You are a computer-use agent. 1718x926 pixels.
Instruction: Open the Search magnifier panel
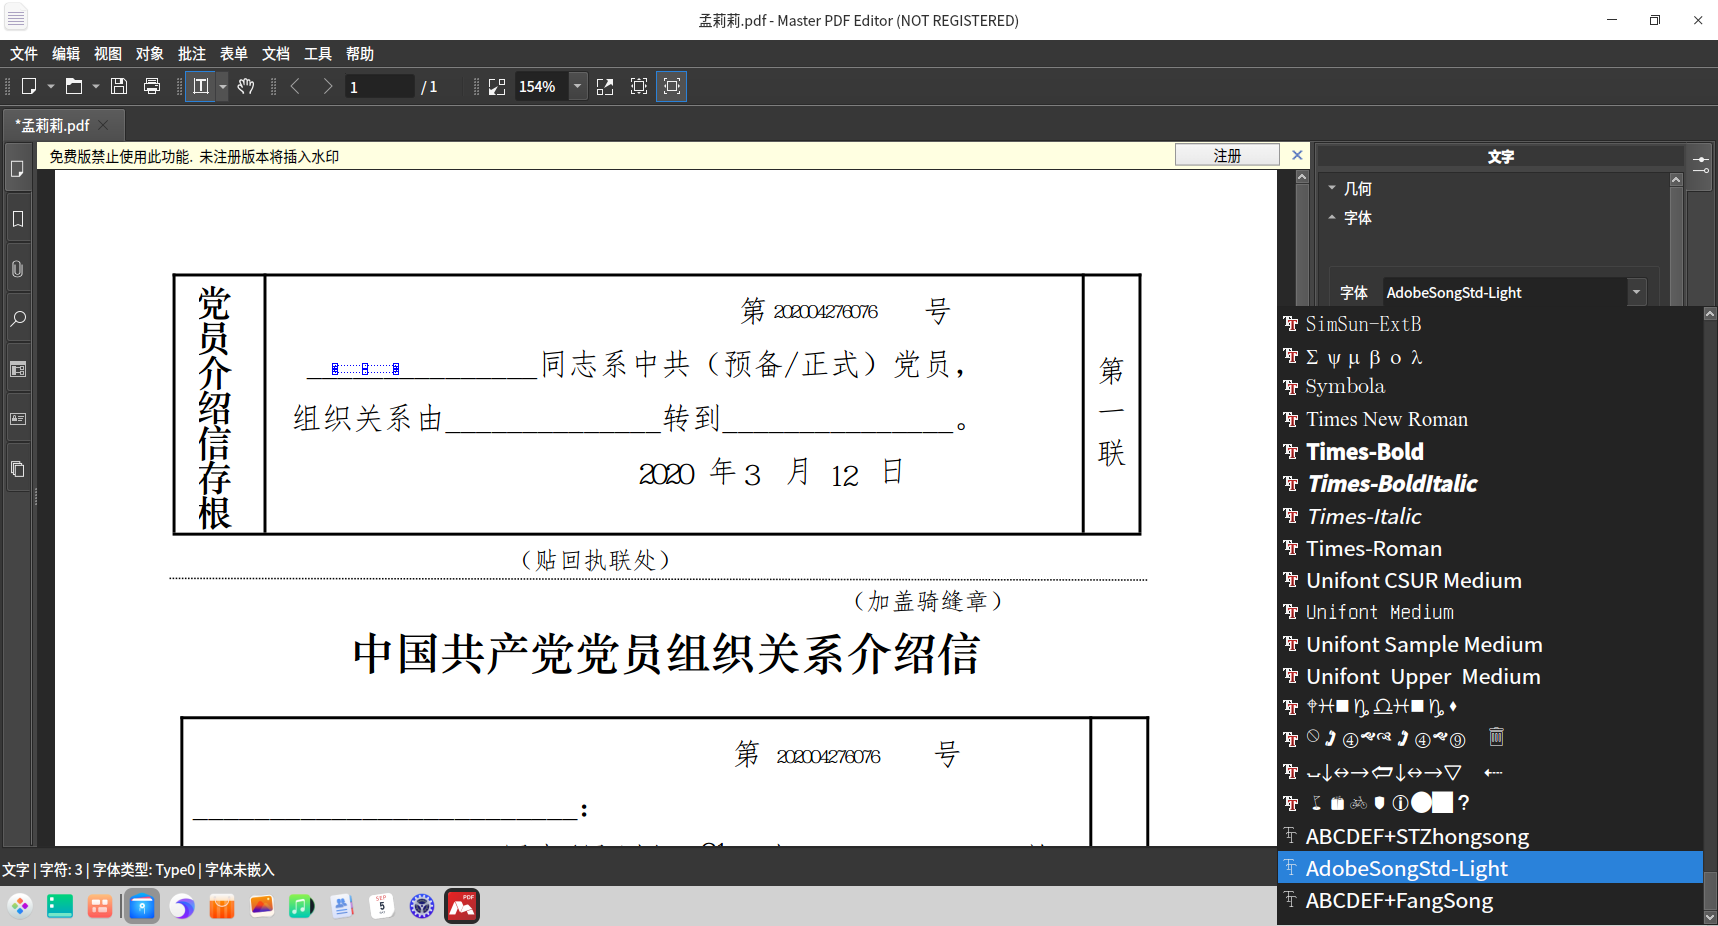coord(18,319)
